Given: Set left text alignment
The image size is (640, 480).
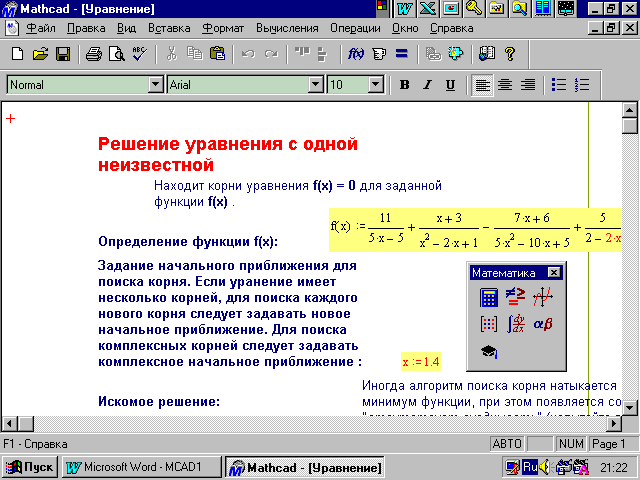Looking at the screenshot, I should click(x=482, y=85).
